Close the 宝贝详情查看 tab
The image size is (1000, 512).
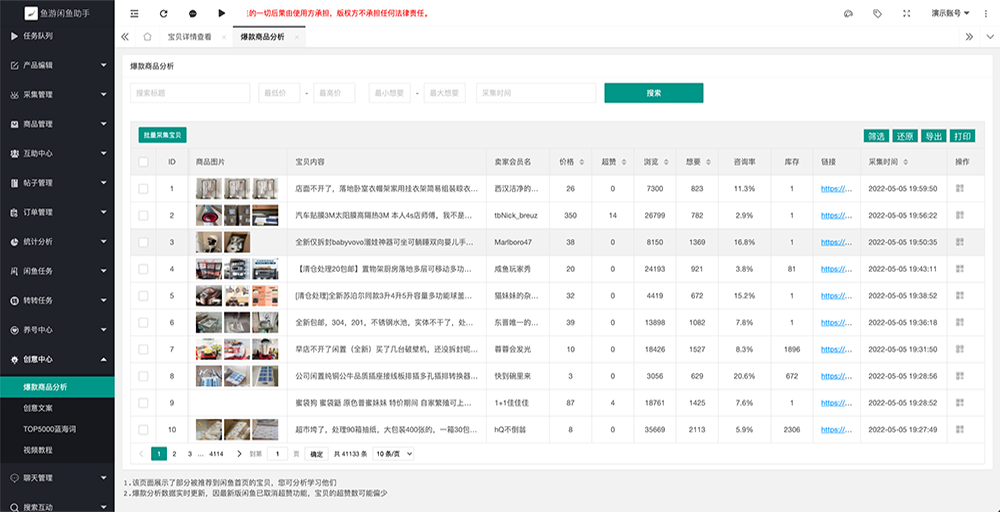[x=224, y=37]
